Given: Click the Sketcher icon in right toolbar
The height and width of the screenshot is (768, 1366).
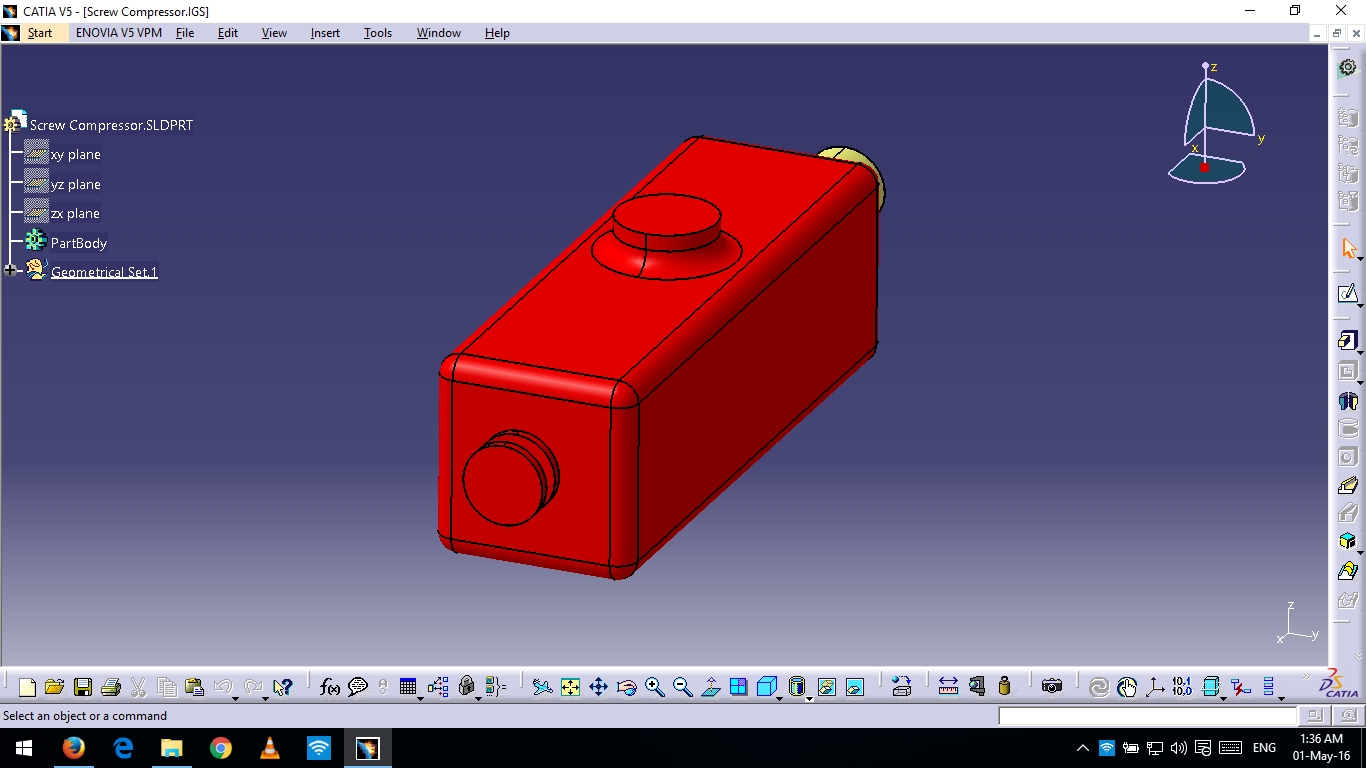Looking at the screenshot, I should point(1347,294).
